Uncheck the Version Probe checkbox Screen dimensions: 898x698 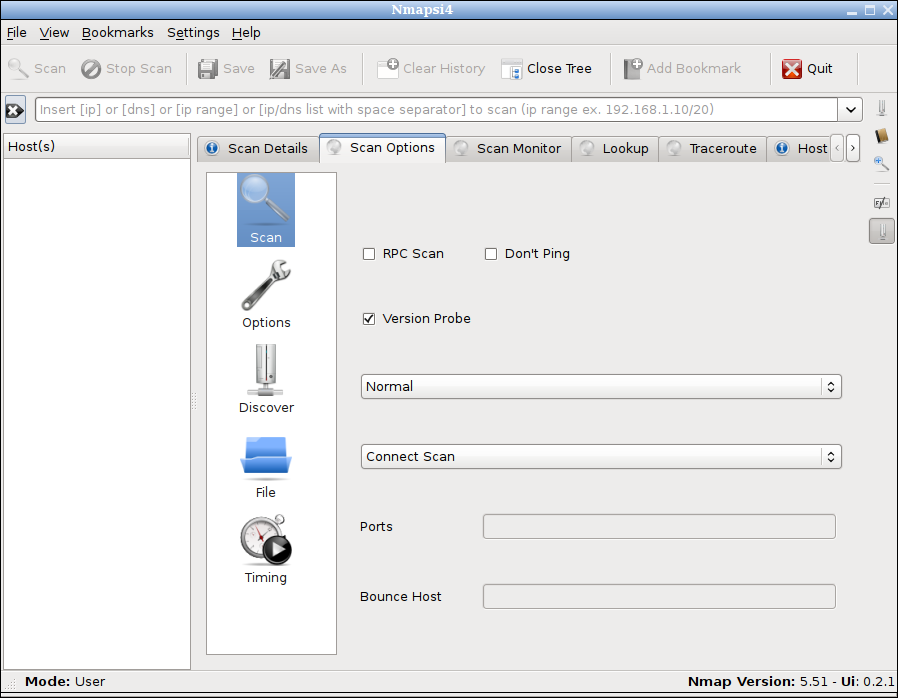pyautogui.click(x=369, y=319)
